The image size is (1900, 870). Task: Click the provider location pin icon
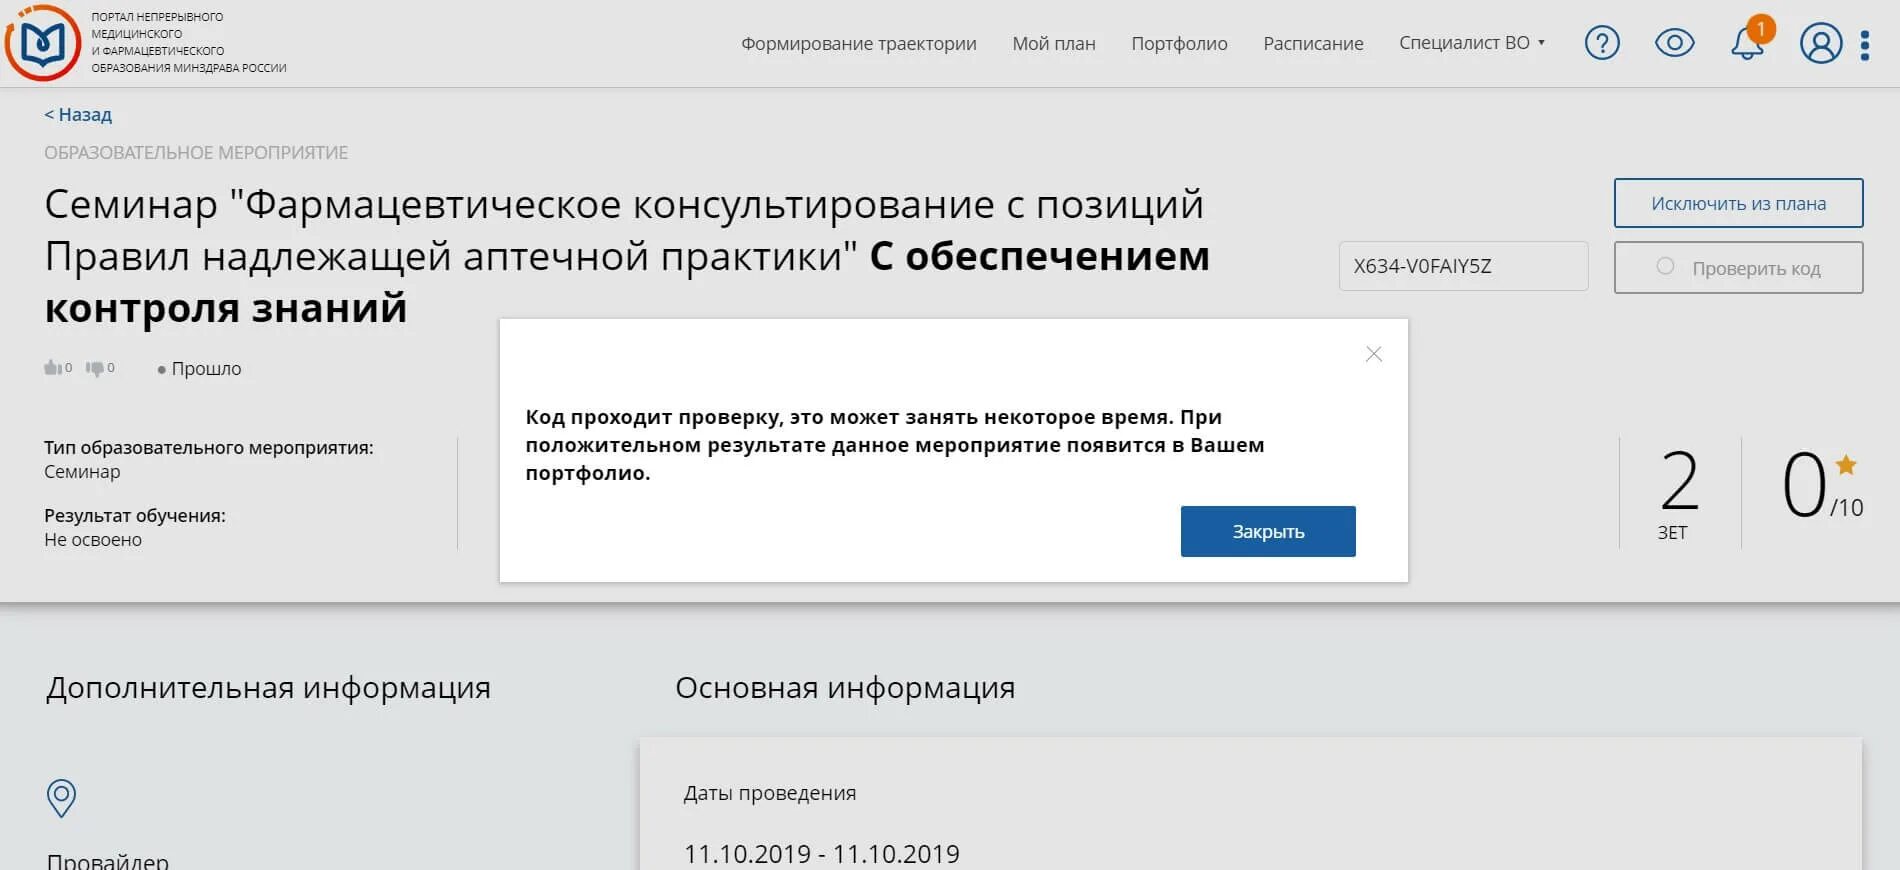pos(61,798)
